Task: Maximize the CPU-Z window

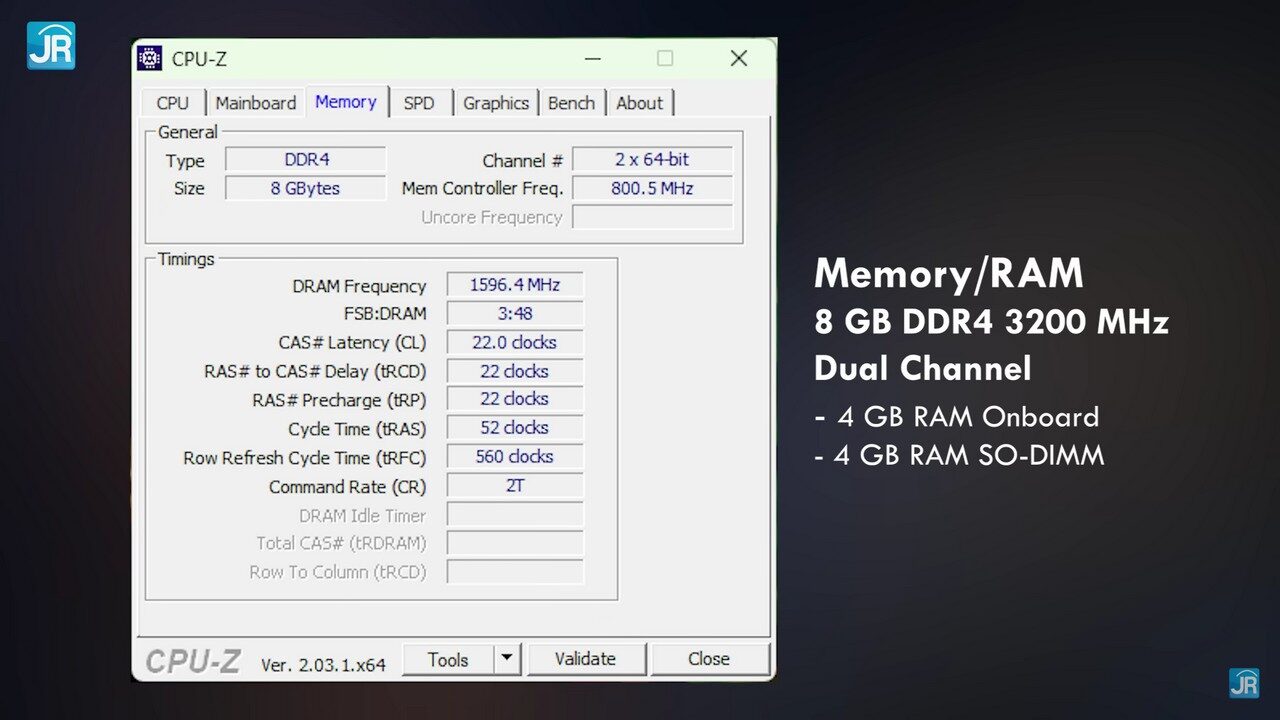Action: click(x=665, y=58)
